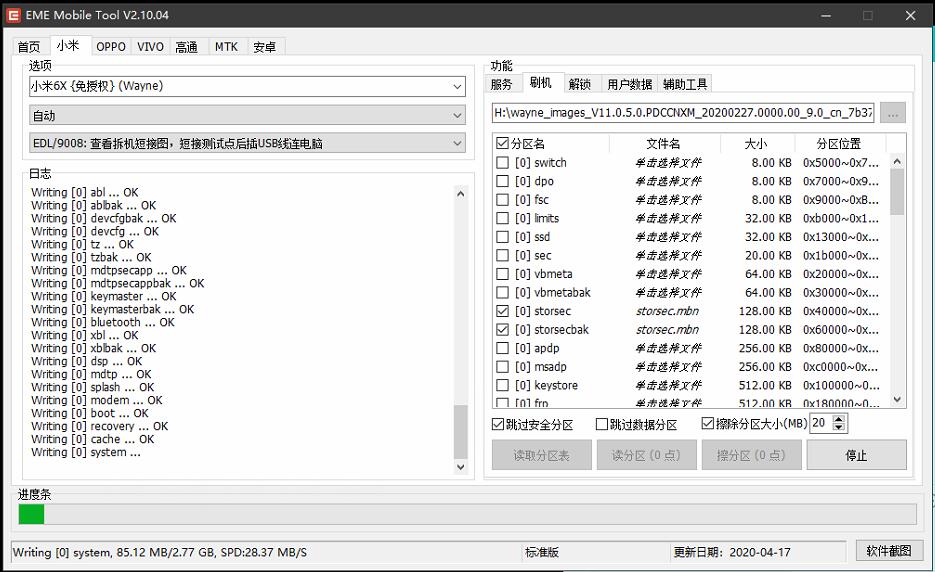
Task: Close the EME Mobile Tool window
Action: pyautogui.click(x=911, y=16)
